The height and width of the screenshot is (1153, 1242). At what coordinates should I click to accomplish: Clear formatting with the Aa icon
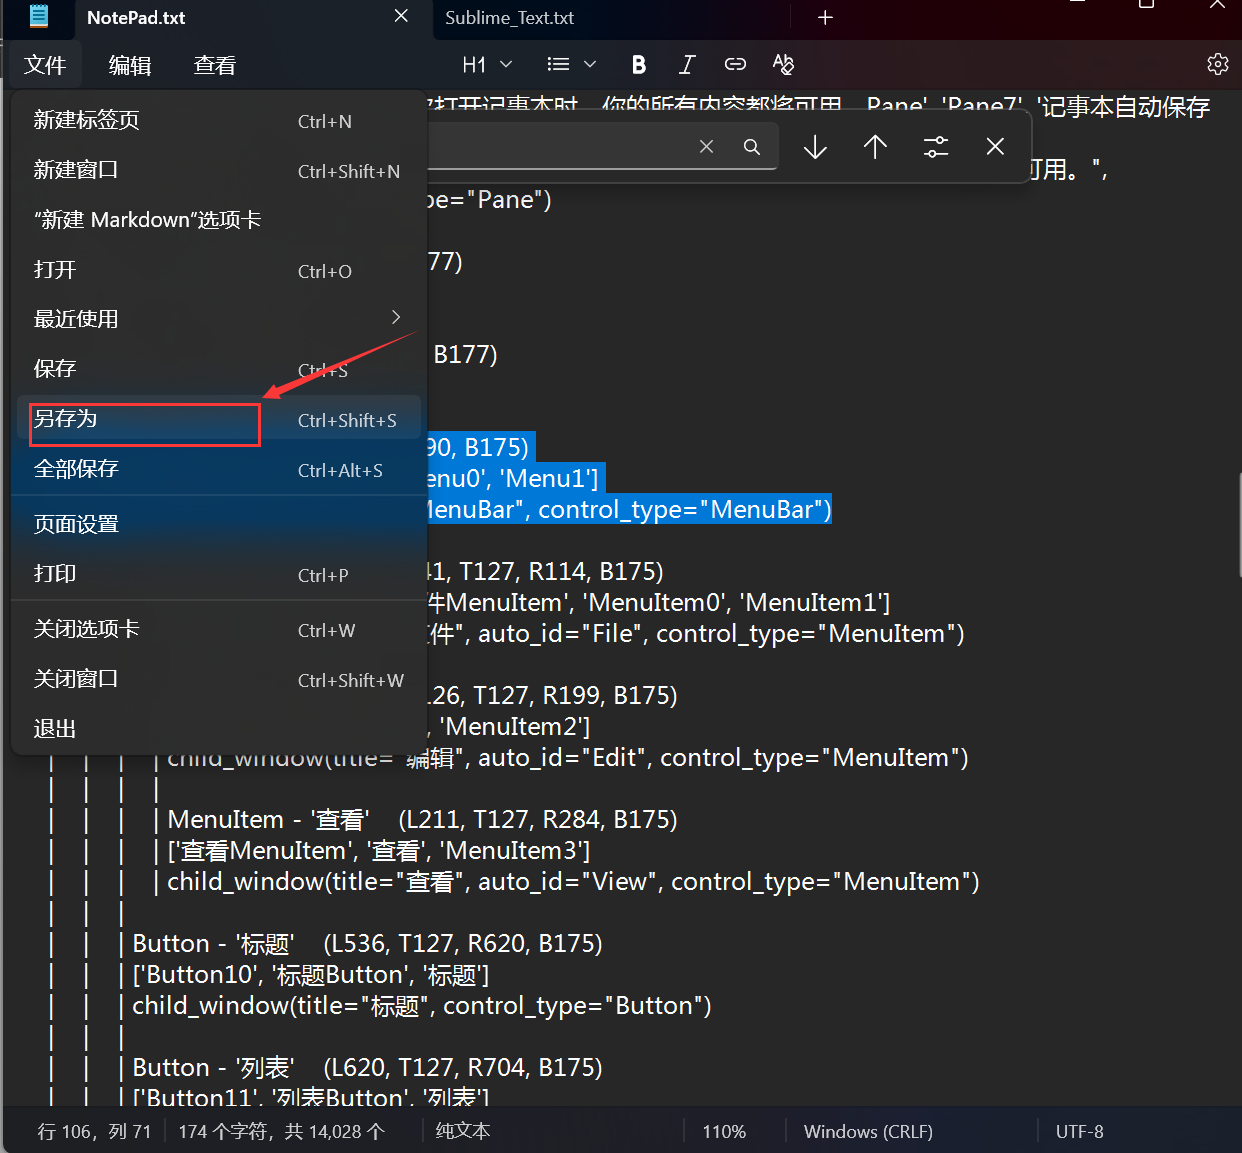[x=783, y=65]
